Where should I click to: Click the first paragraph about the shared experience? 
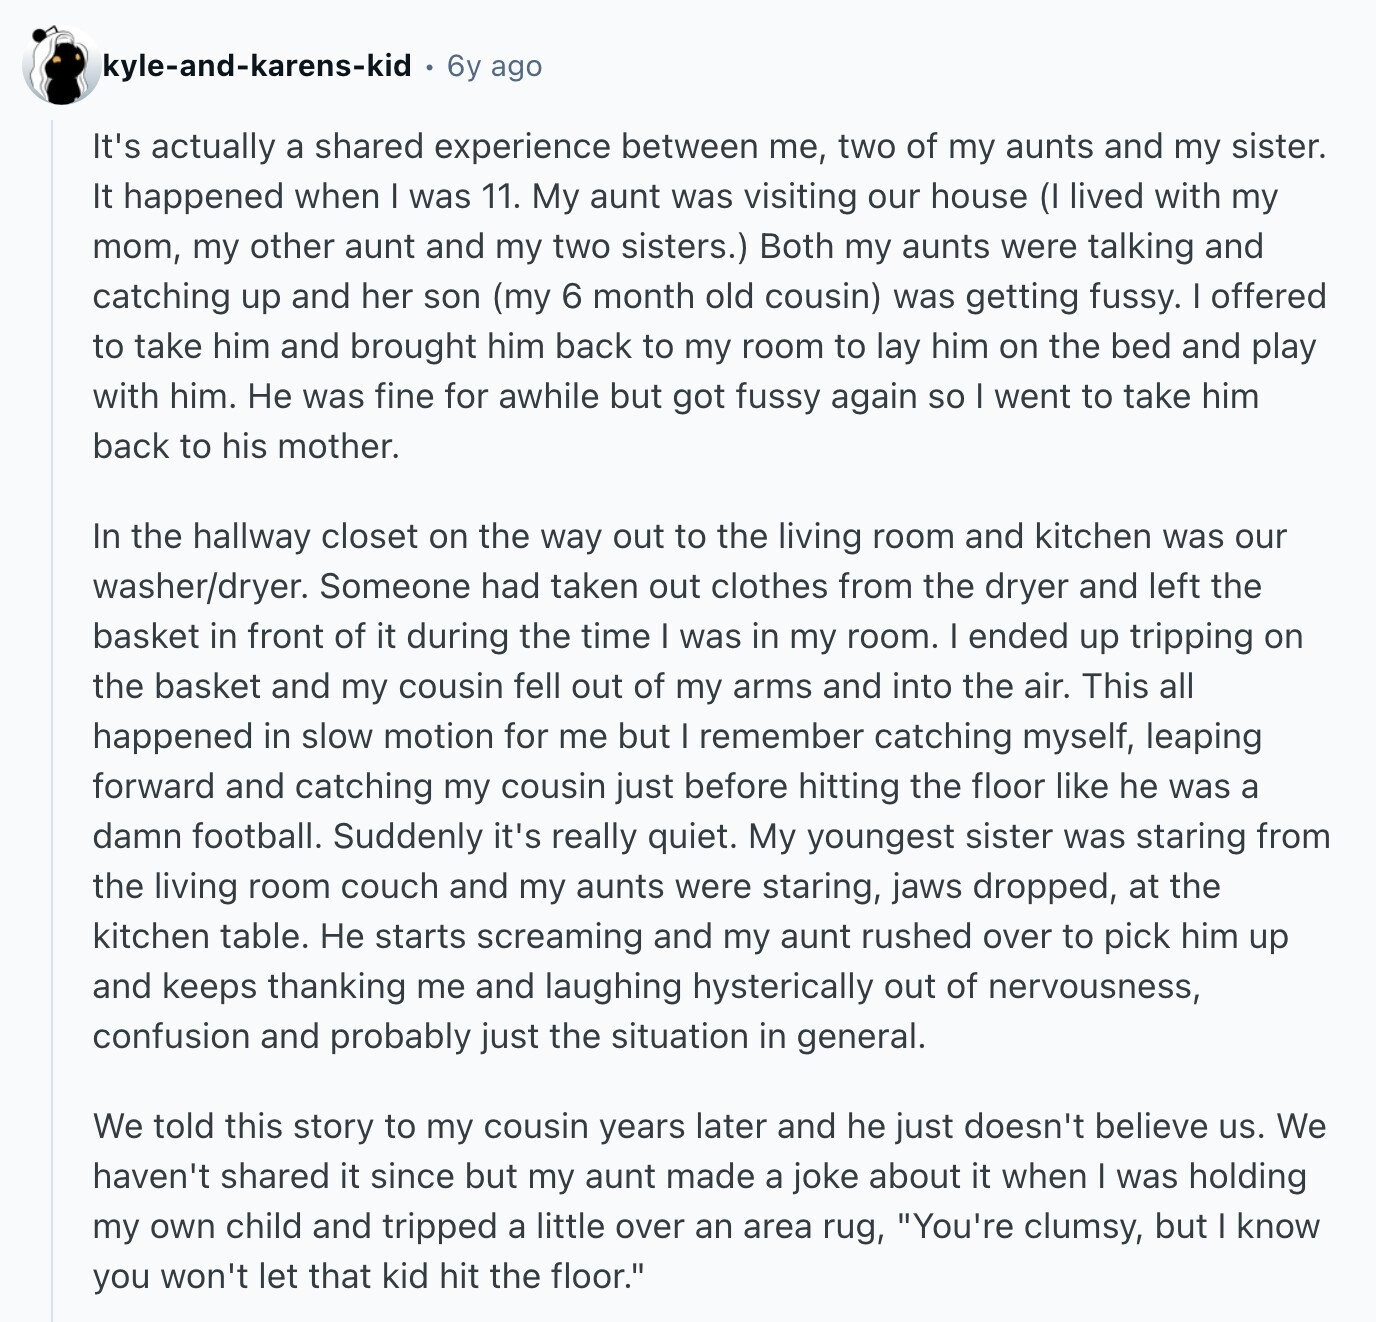(710, 296)
